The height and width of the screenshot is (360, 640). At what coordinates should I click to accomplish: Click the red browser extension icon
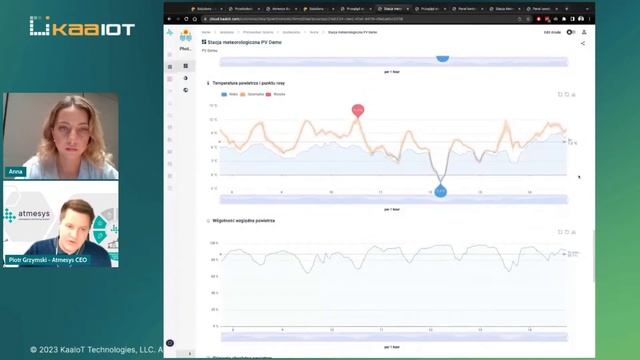539,19
